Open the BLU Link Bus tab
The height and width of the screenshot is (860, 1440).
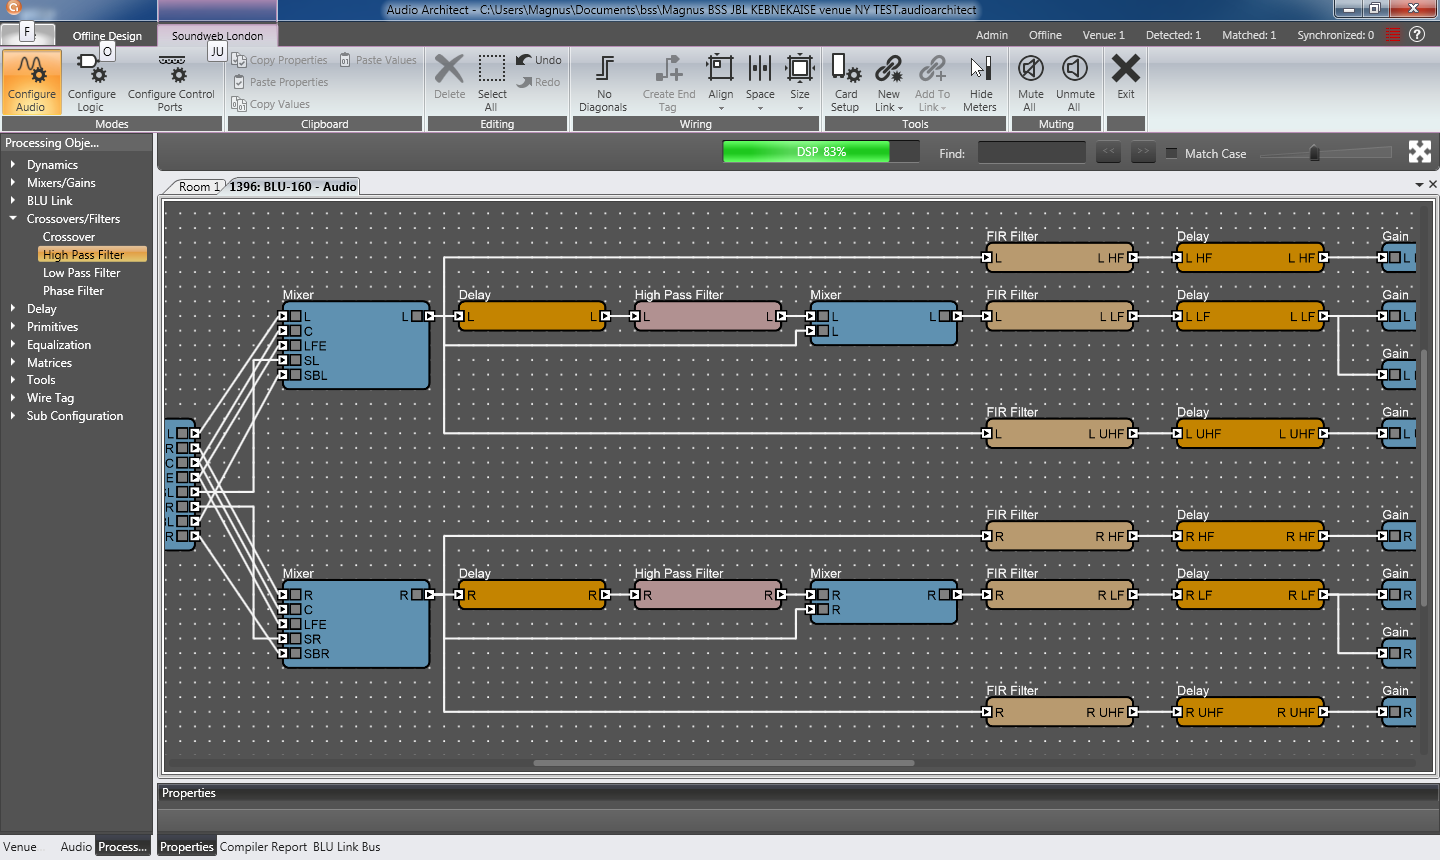pyautogui.click(x=346, y=846)
